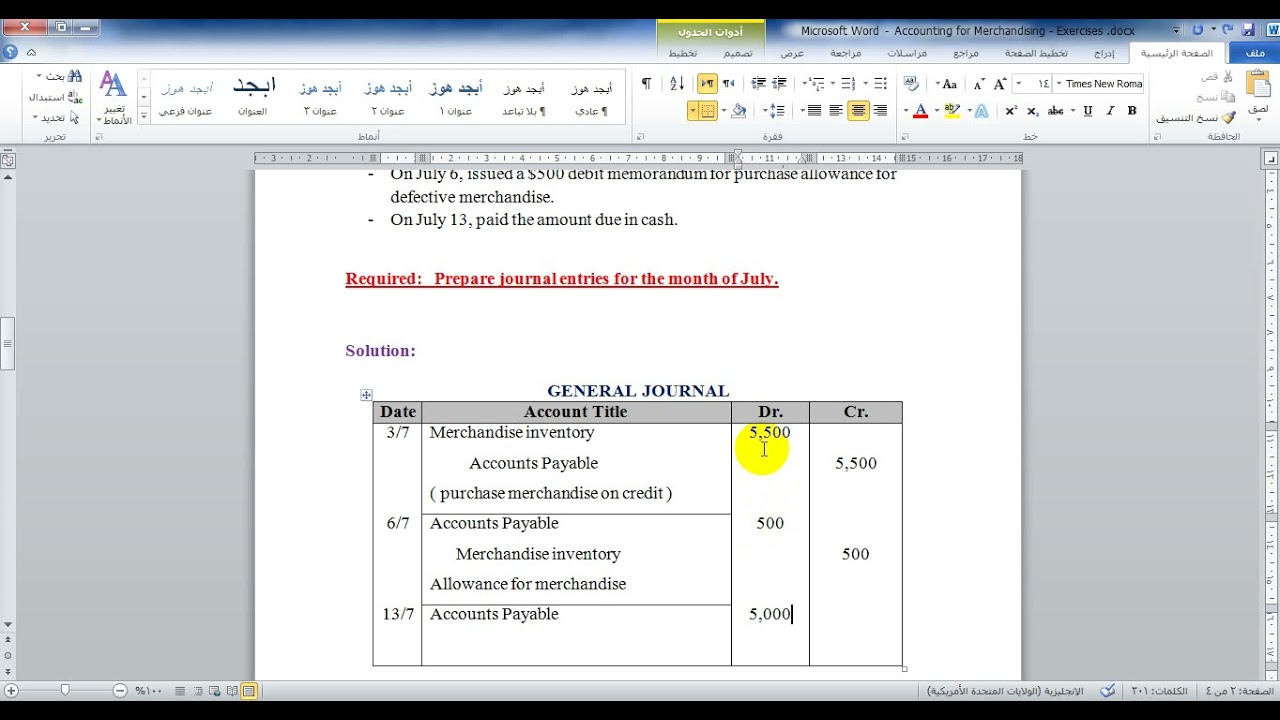This screenshot has width=1280, height=720.
Task: Adjust the zoom slider
Action: pyautogui.click(x=66, y=690)
